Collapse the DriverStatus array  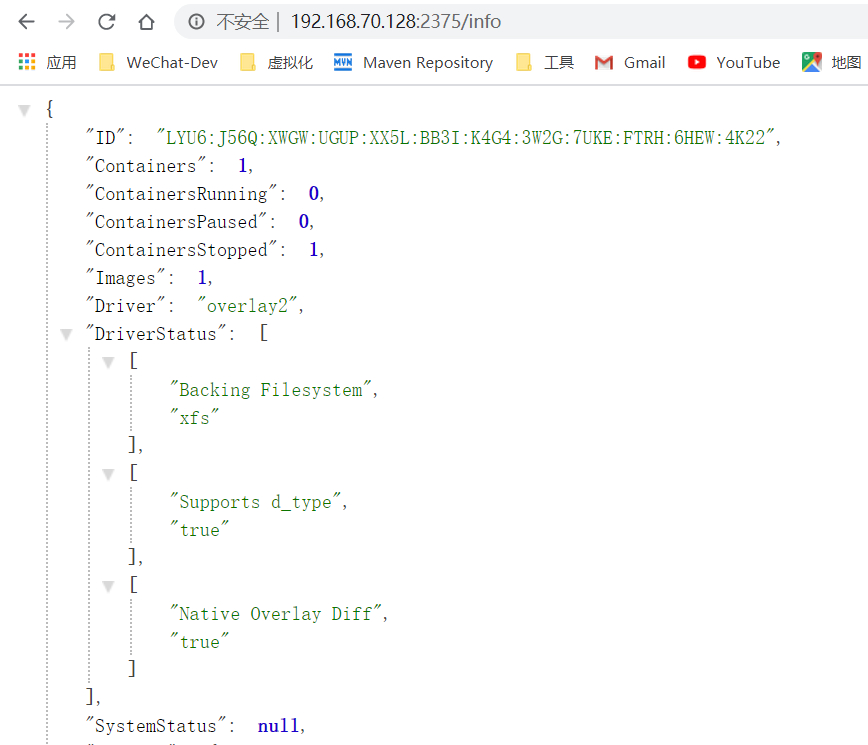pos(66,334)
